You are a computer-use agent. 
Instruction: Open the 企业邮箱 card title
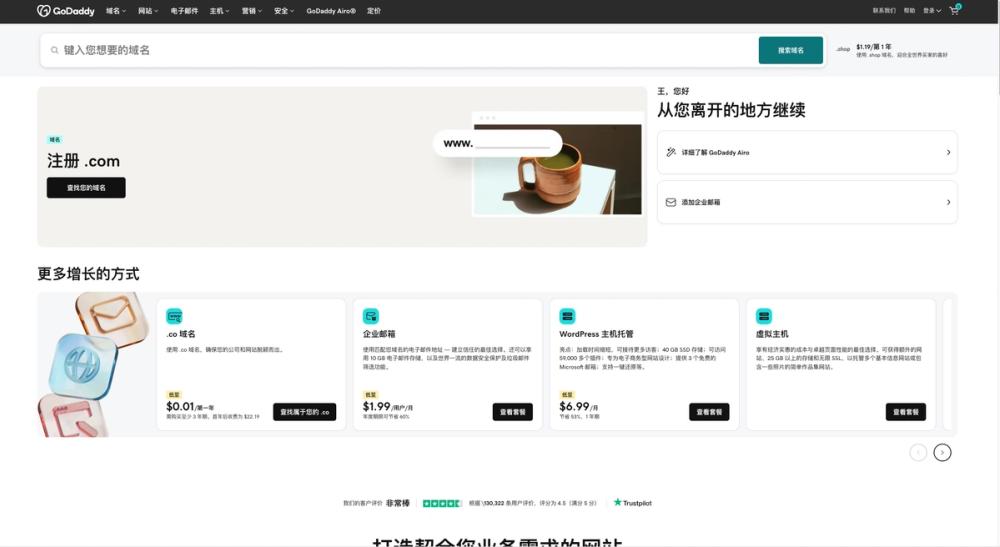(x=379, y=334)
